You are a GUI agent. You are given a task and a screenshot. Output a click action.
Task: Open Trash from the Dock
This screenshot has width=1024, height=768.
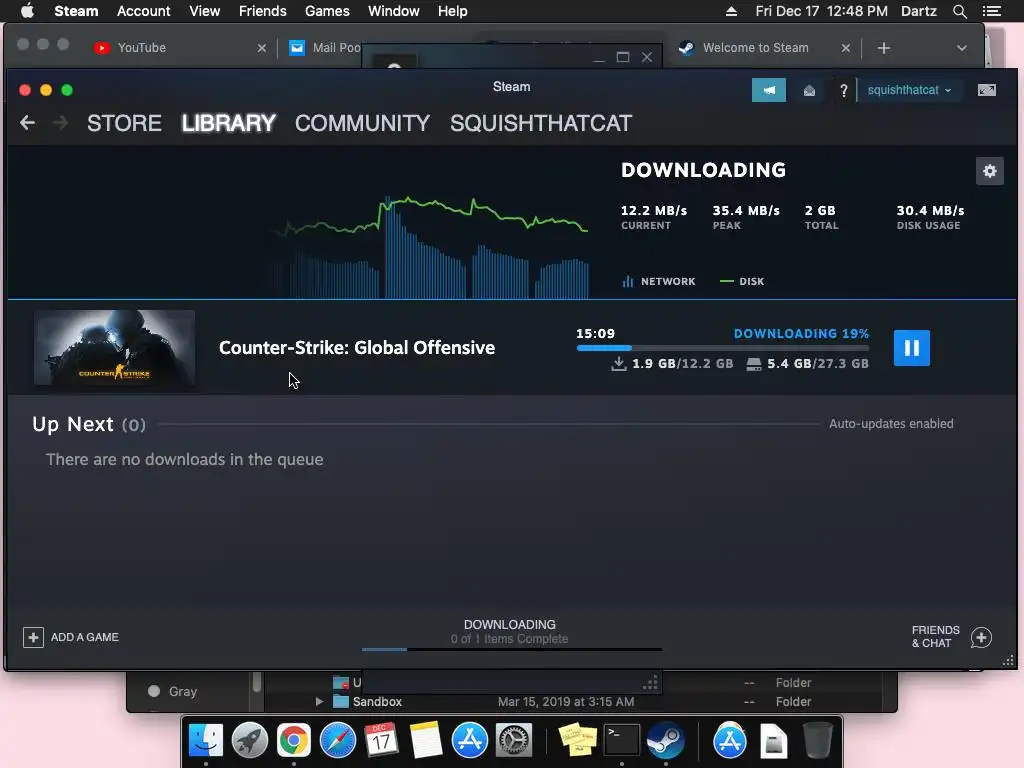tap(817, 741)
